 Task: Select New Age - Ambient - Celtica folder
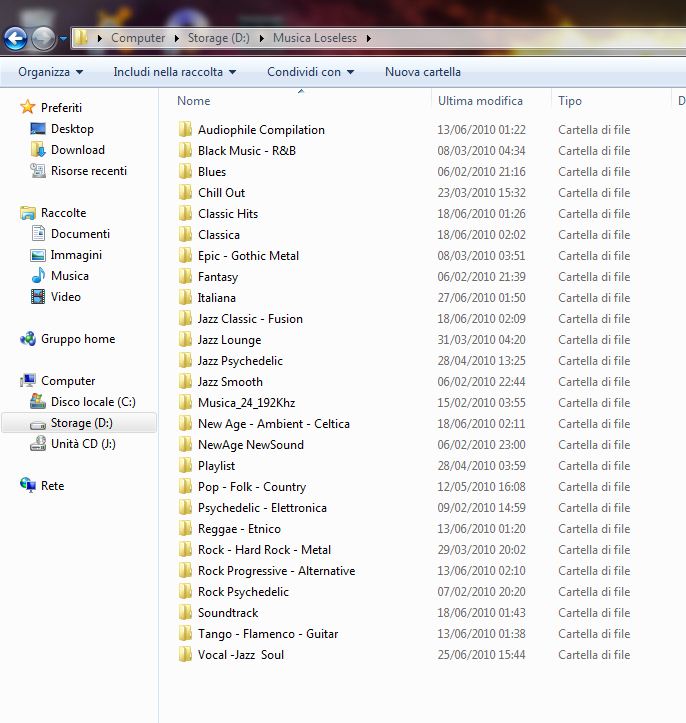point(274,424)
